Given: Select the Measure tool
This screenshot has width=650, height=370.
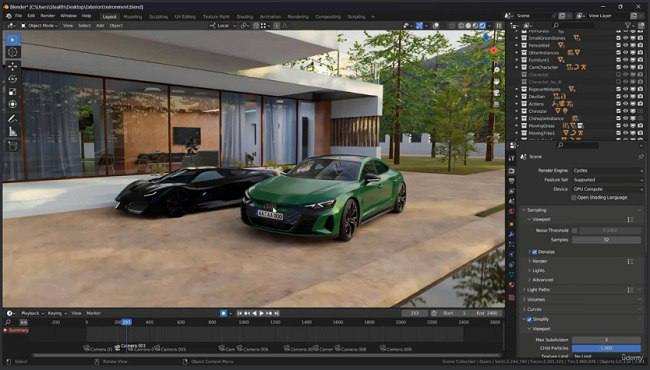Looking at the screenshot, I should [12, 132].
